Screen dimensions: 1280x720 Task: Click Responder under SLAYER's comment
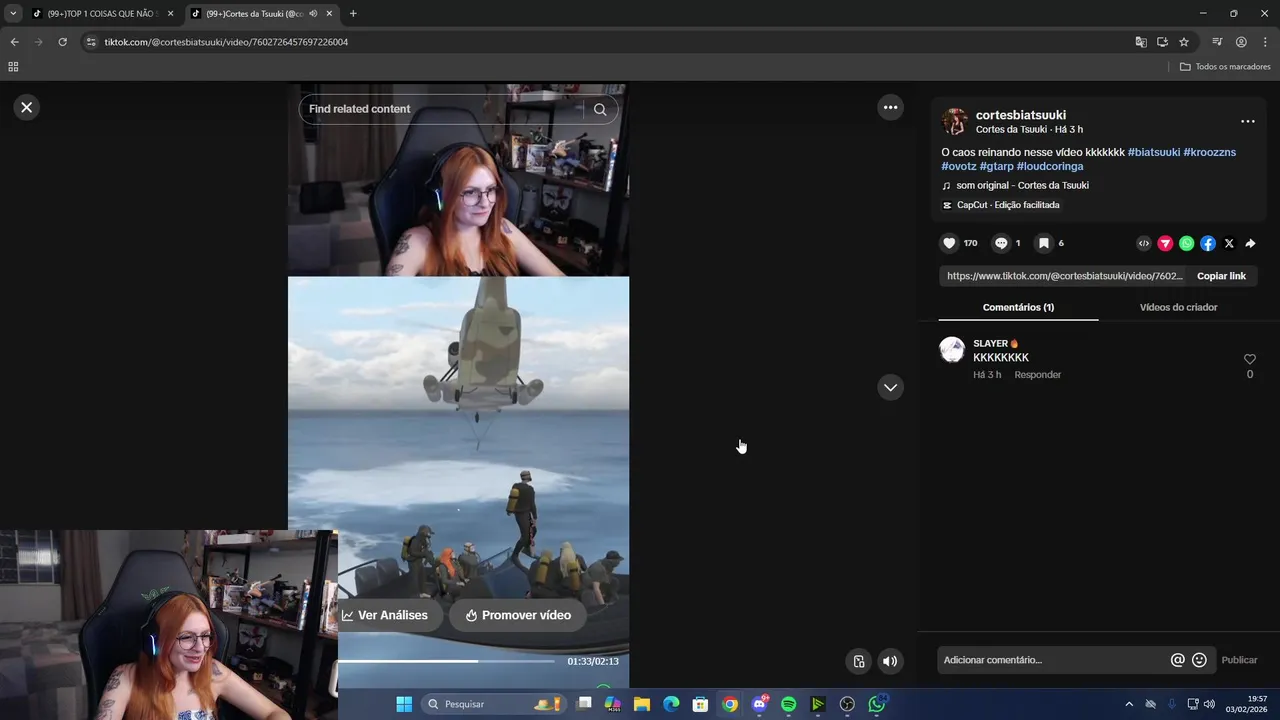tap(1037, 375)
